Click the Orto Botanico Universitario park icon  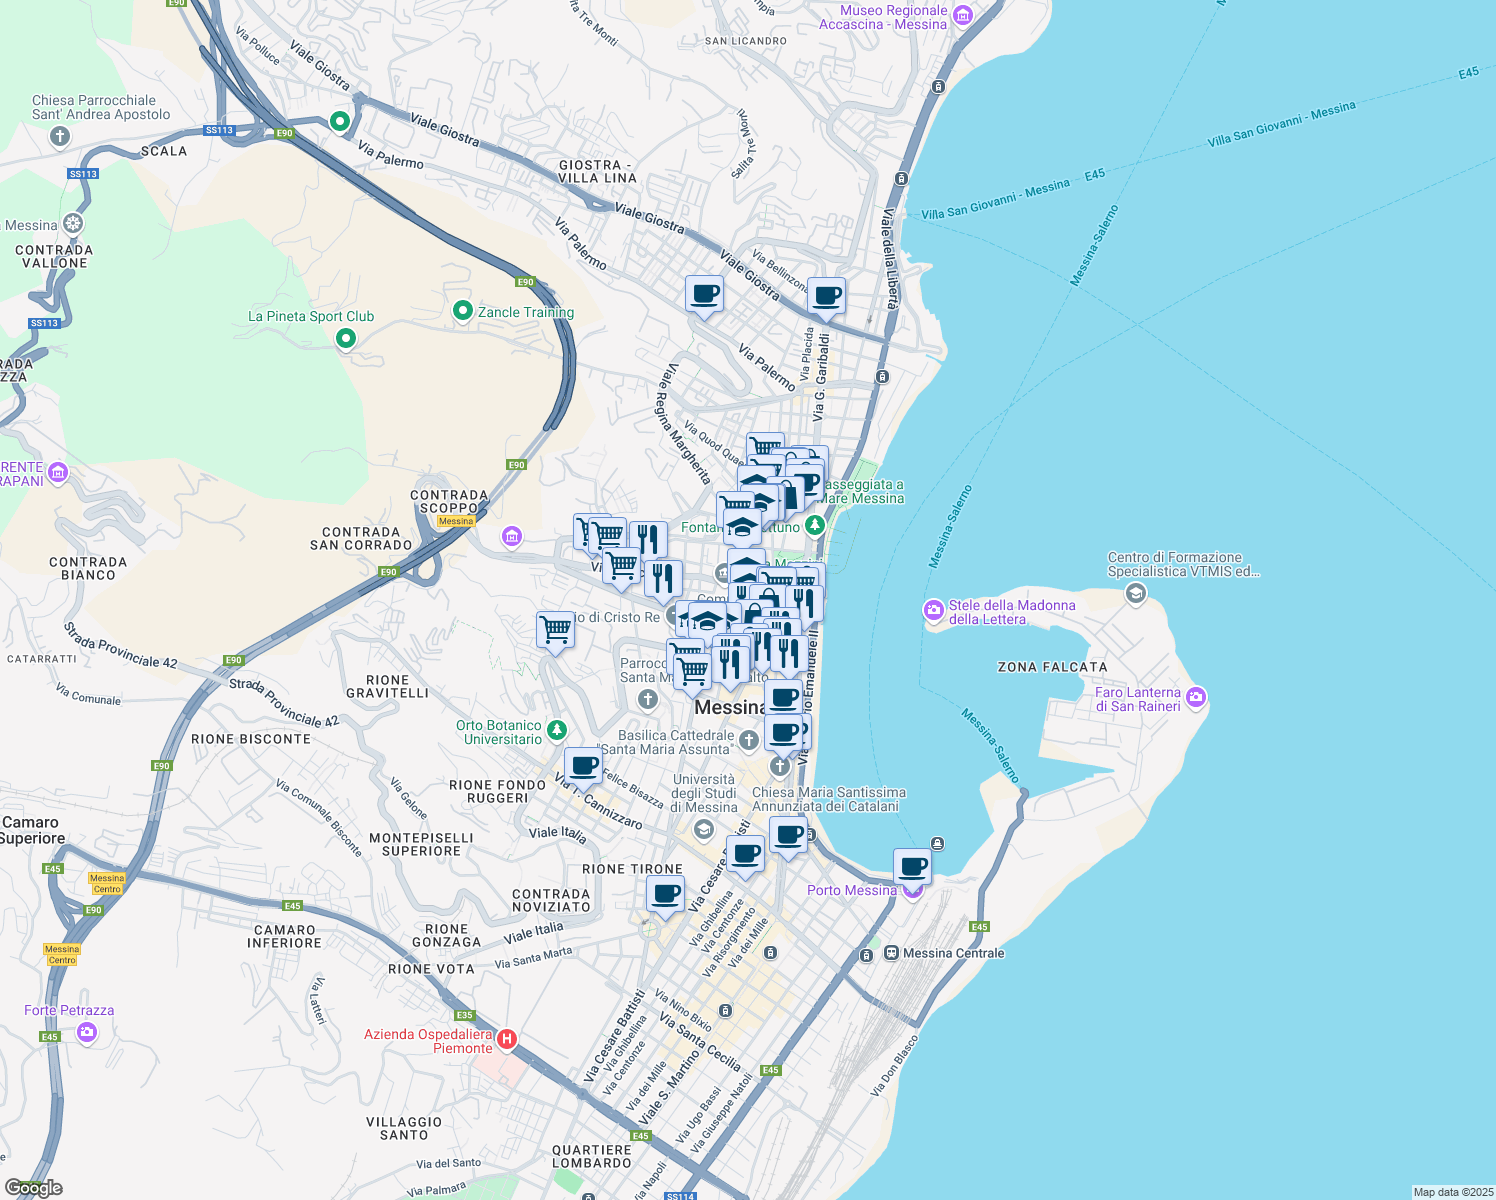(x=557, y=731)
